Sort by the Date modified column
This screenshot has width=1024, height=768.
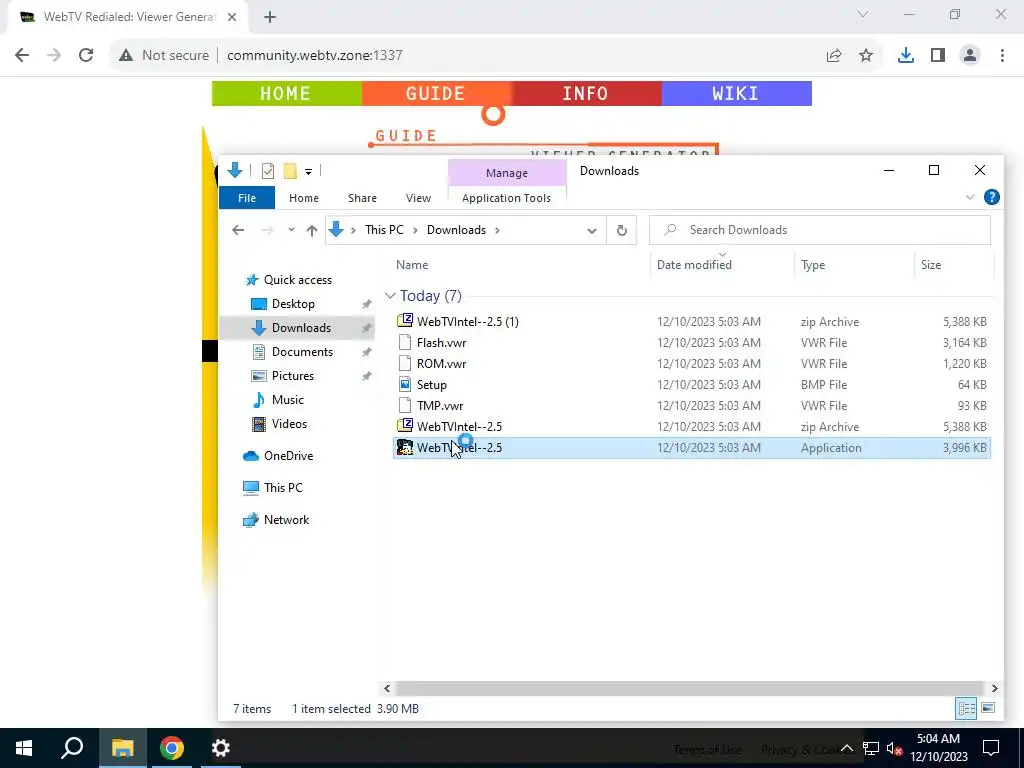click(694, 264)
